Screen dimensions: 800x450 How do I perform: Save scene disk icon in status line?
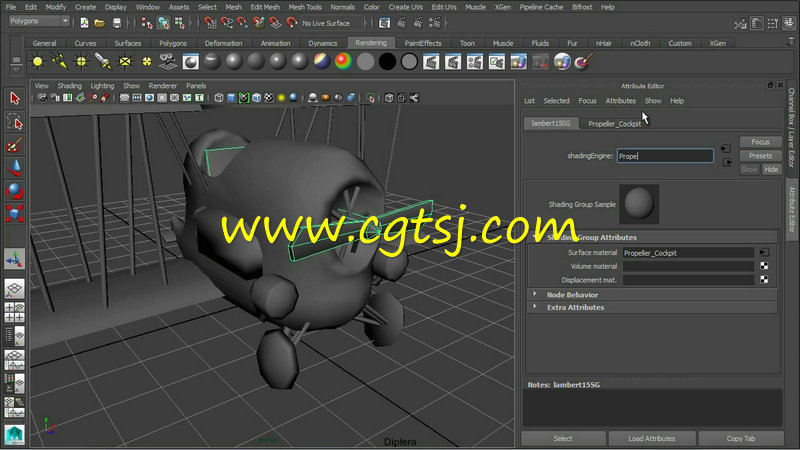[x=117, y=23]
